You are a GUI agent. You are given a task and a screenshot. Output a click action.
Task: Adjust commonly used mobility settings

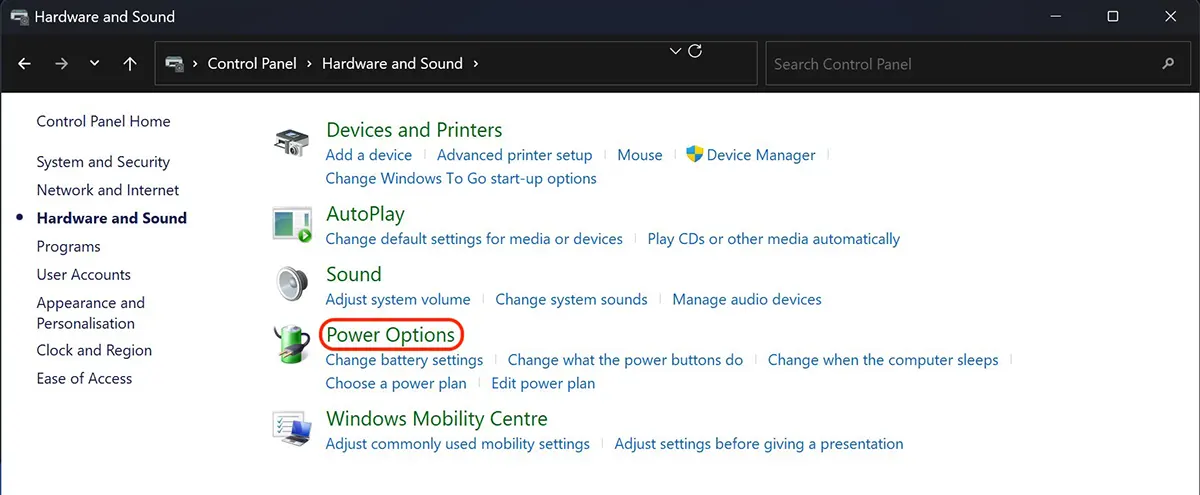pyautogui.click(x=457, y=443)
